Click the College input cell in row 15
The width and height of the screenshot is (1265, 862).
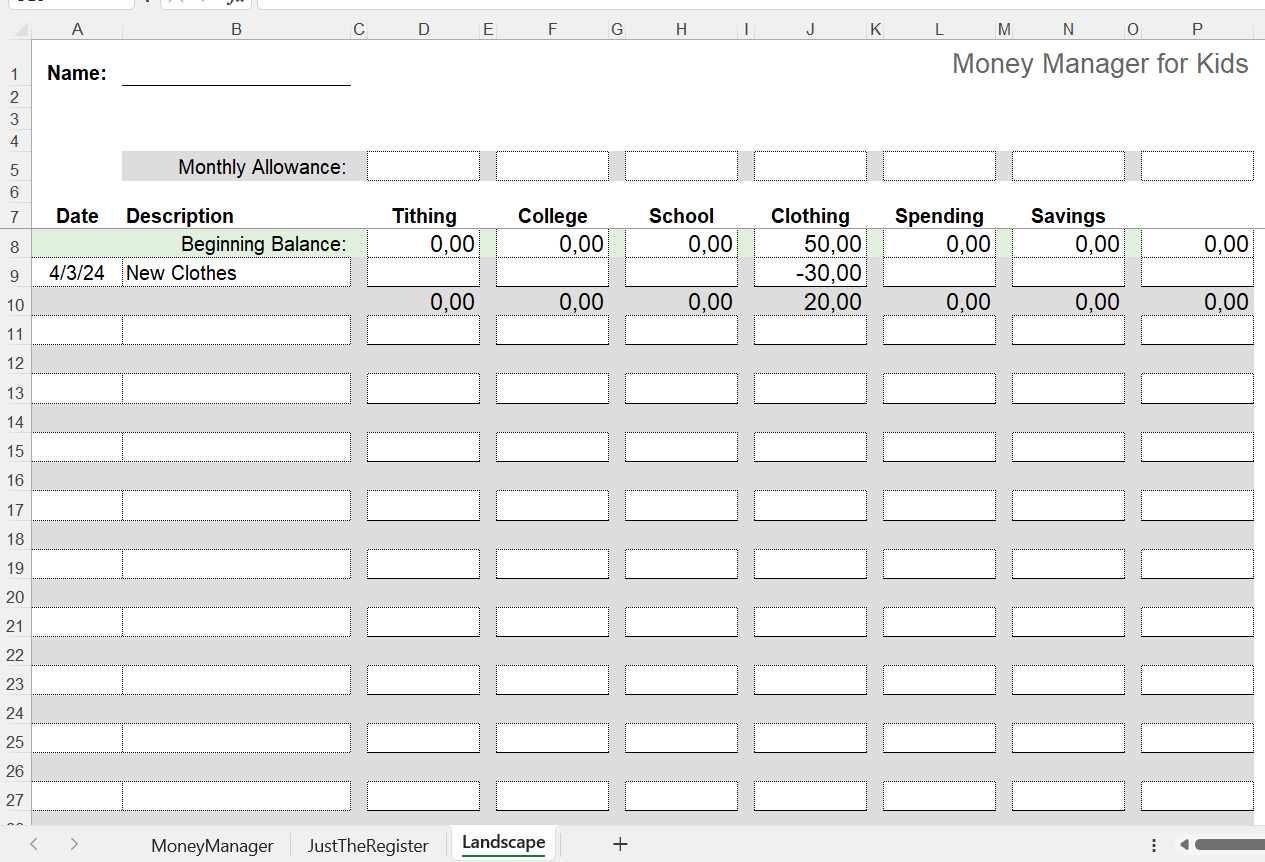click(x=552, y=447)
